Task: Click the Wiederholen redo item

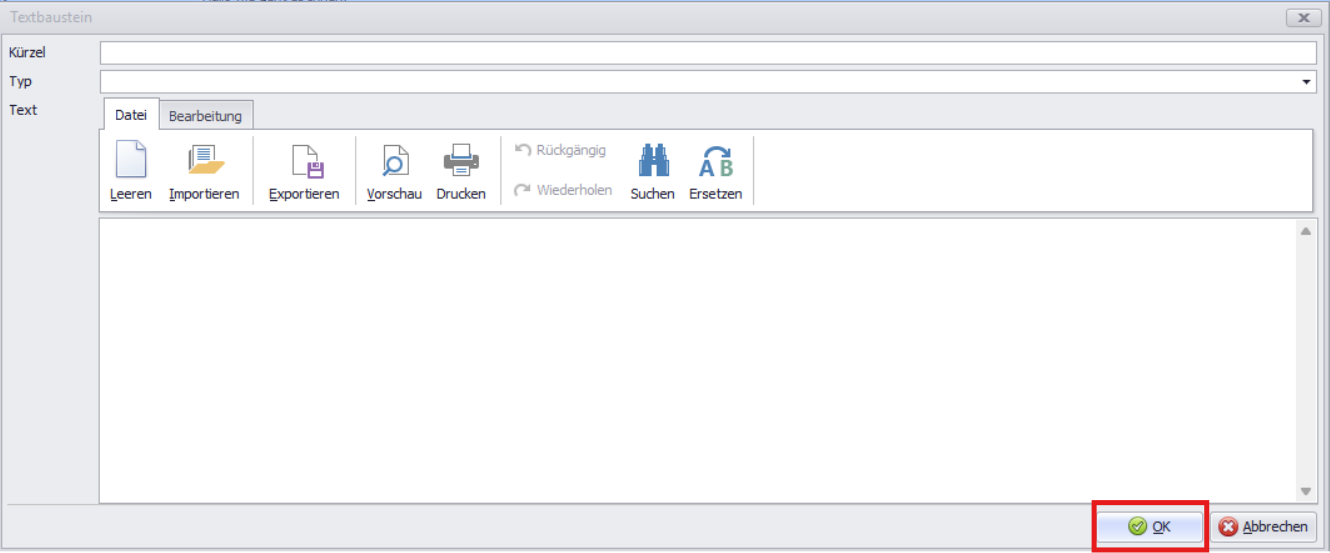Action: click(x=563, y=190)
